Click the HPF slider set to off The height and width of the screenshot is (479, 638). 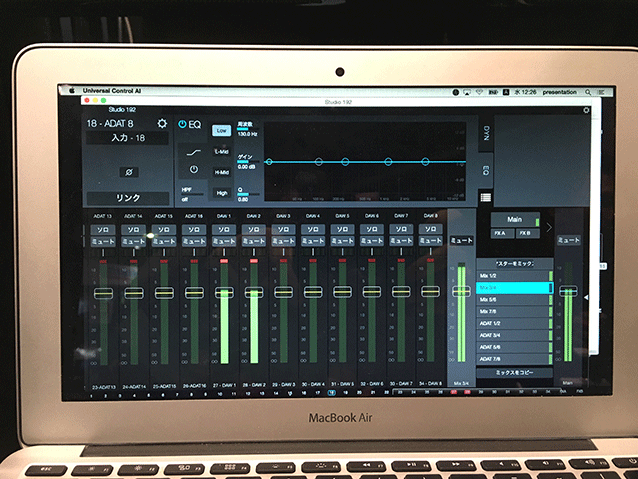pyautogui.click(x=192, y=195)
